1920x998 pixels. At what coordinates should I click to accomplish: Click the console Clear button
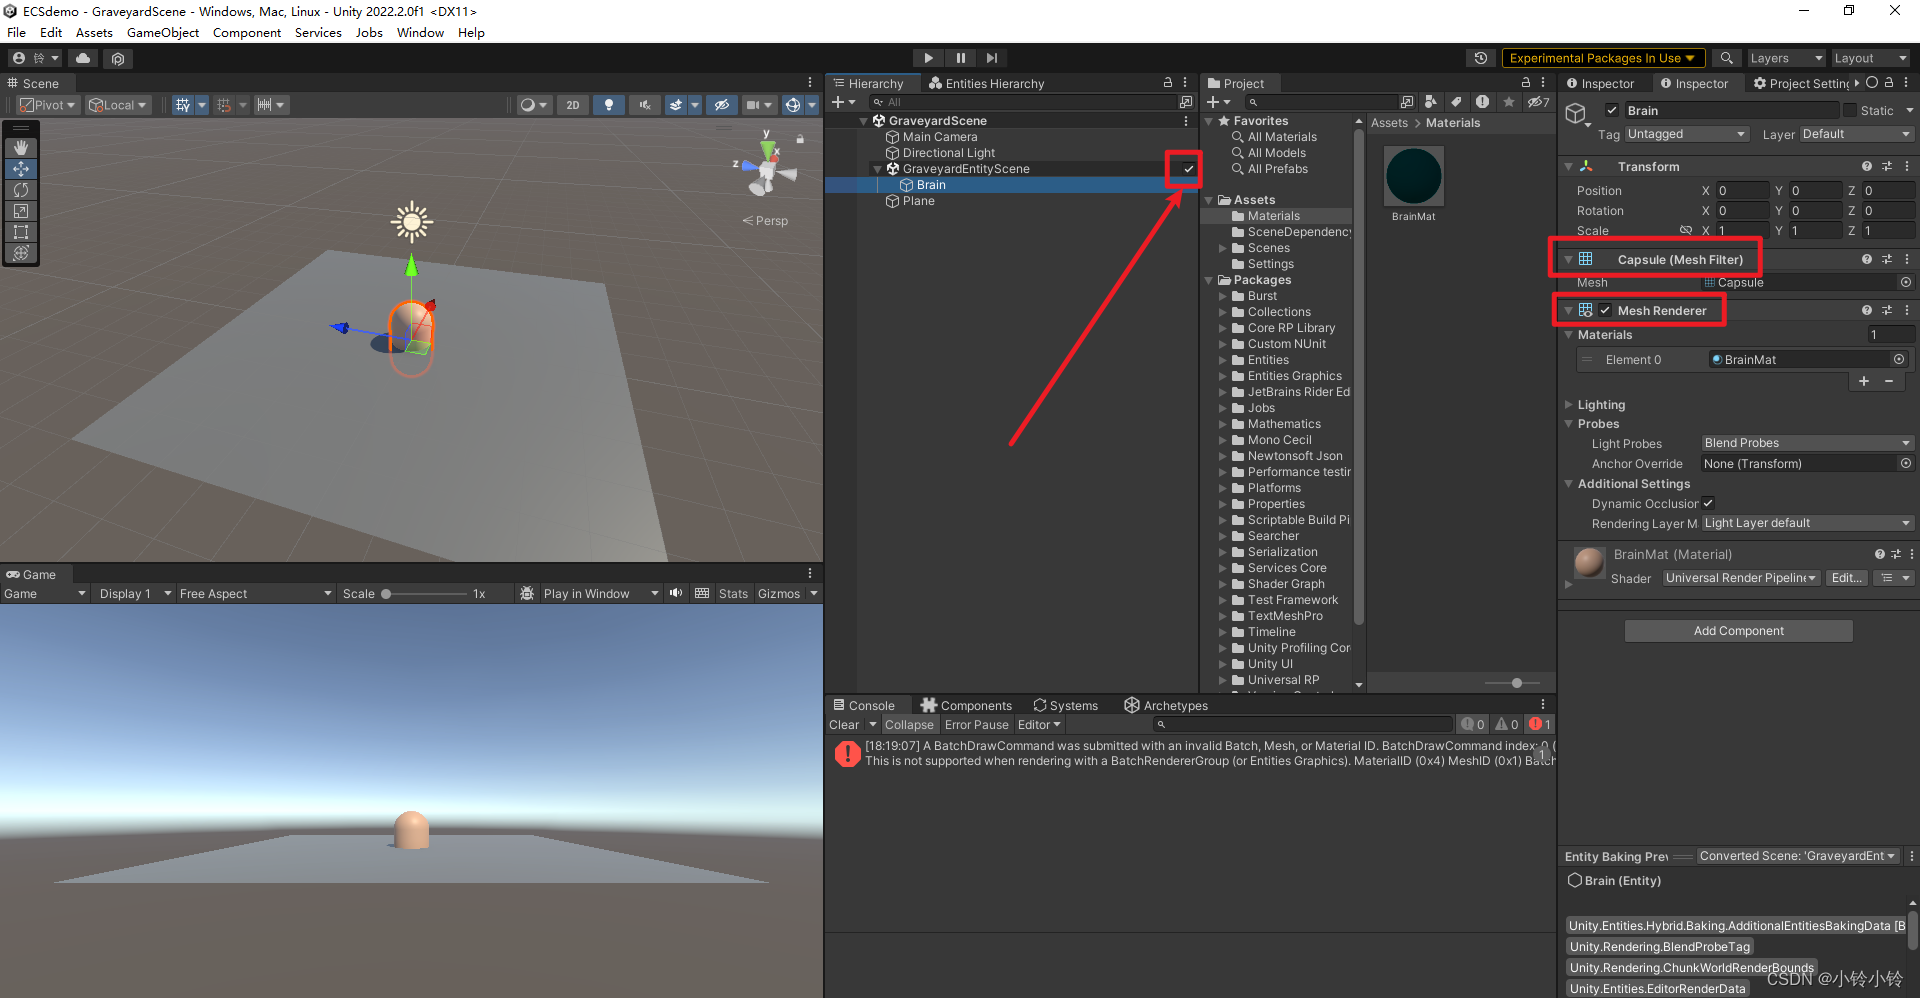click(844, 725)
